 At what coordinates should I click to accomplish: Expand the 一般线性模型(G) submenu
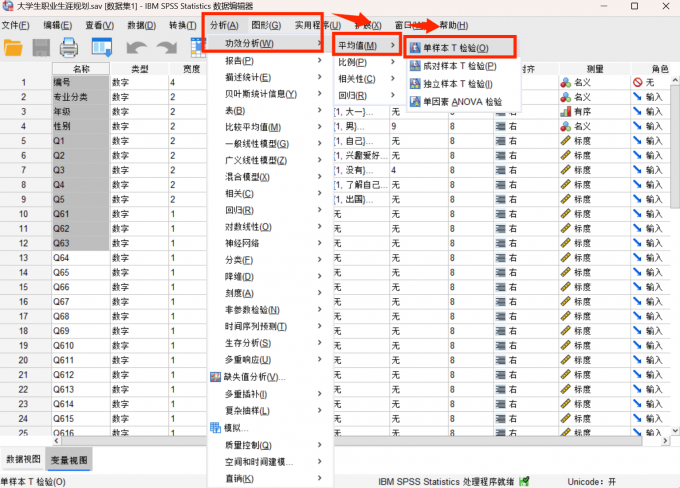270,144
